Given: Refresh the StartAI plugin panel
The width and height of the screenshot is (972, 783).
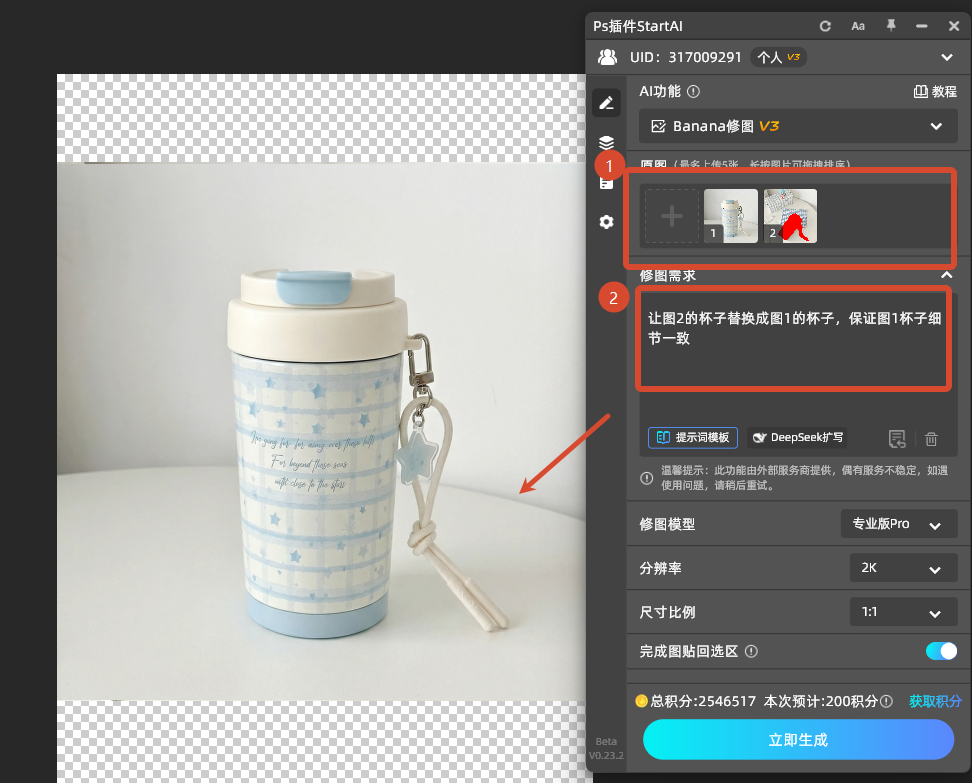Looking at the screenshot, I should coord(825,25).
